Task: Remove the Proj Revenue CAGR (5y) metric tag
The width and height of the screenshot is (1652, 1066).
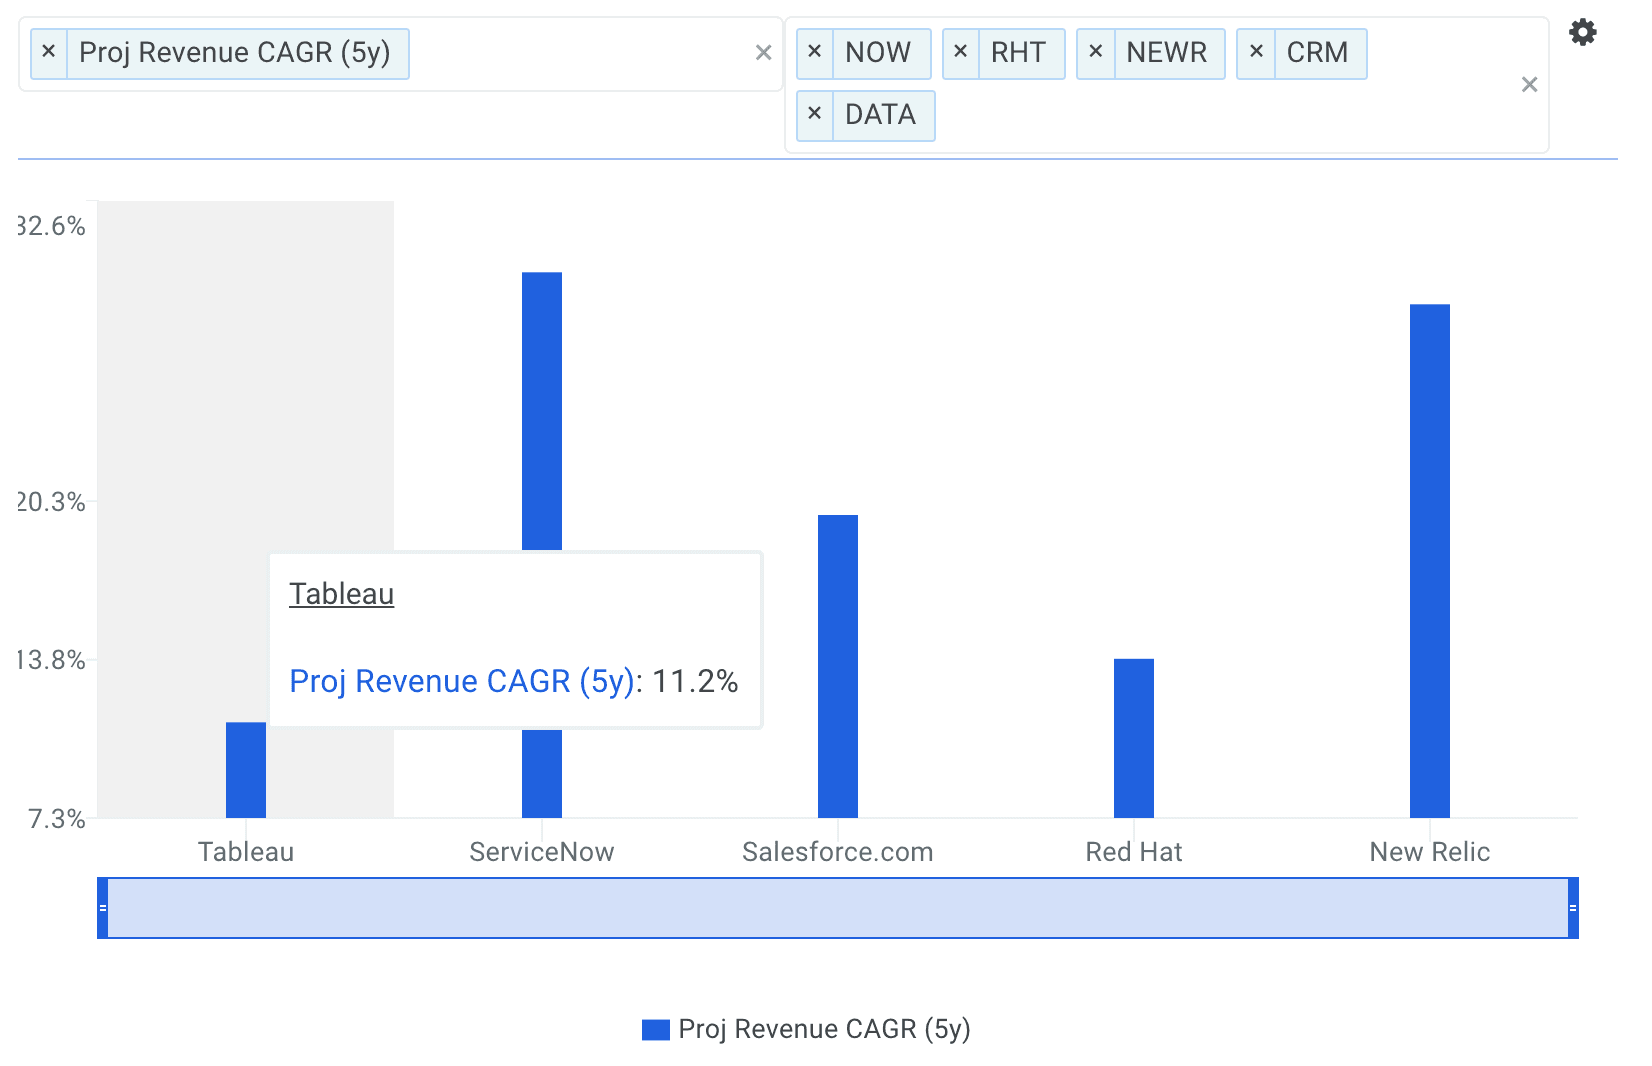Action: pyautogui.click(x=48, y=53)
